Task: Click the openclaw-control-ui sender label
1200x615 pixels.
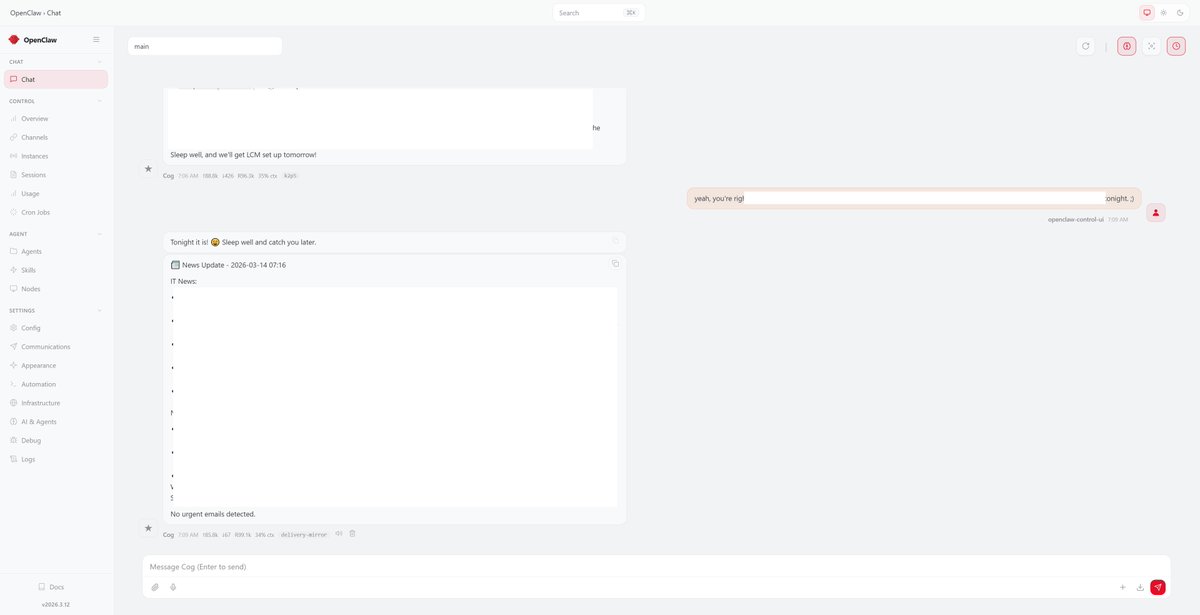Action: click(x=1076, y=219)
